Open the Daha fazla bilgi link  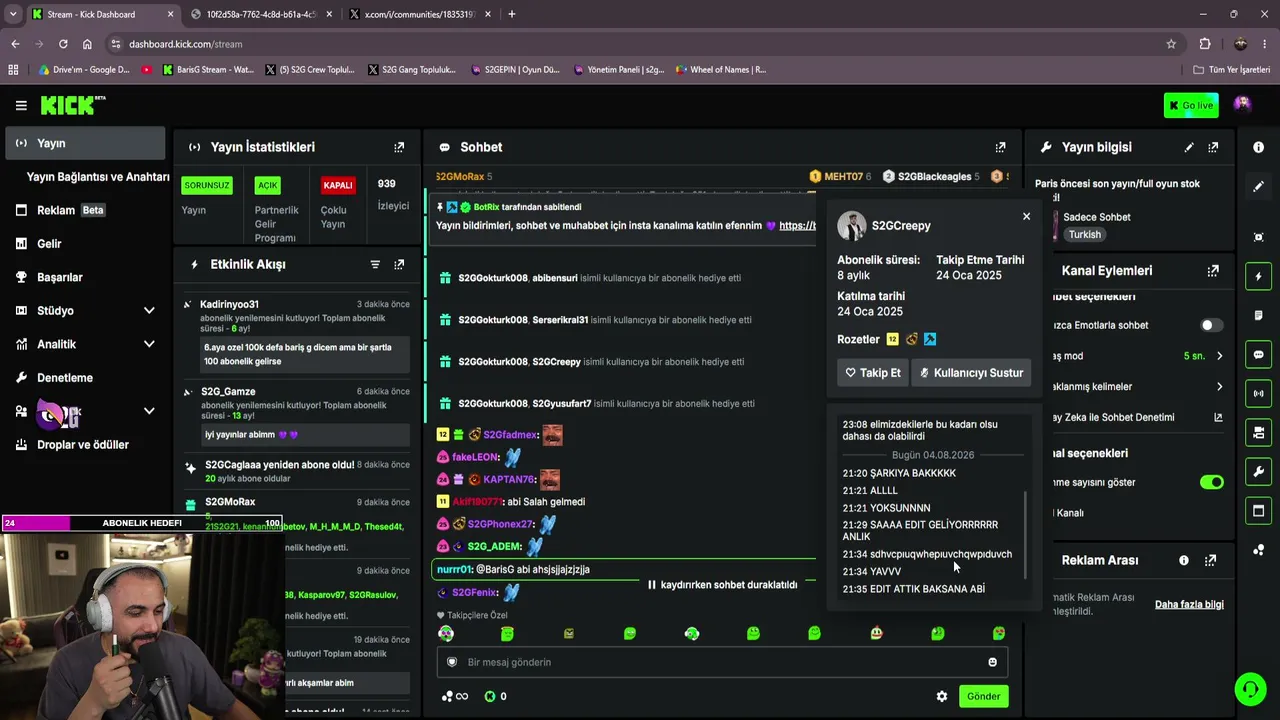pos(1189,604)
